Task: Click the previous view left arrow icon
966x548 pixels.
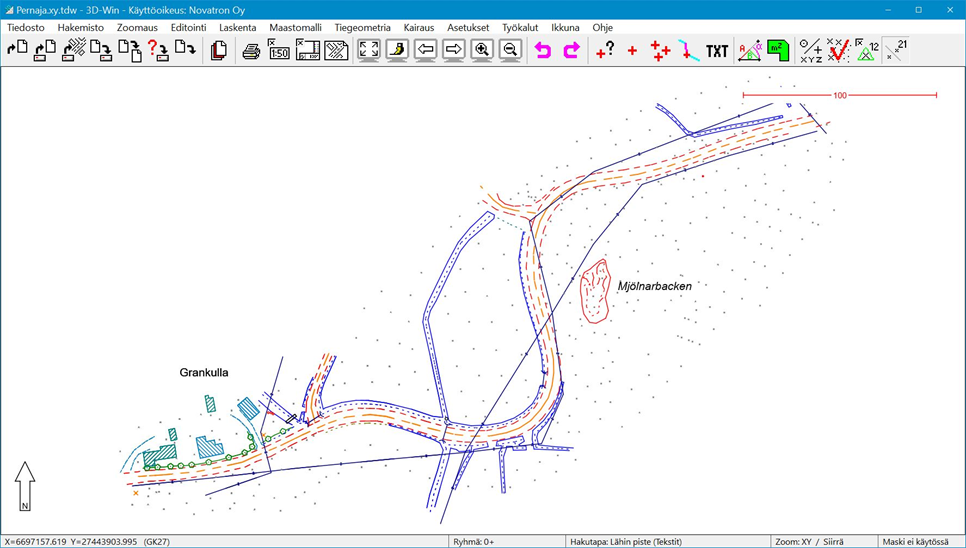Action: (x=426, y=50)
